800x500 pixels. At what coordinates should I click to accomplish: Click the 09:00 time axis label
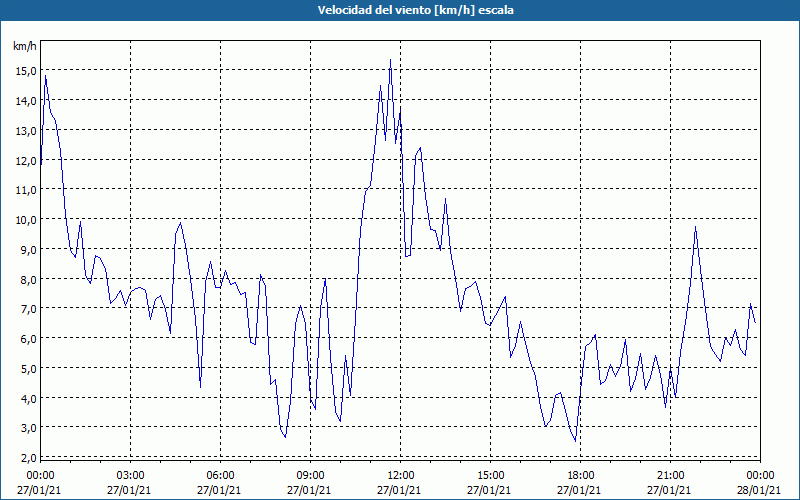(x=310, y=476)
